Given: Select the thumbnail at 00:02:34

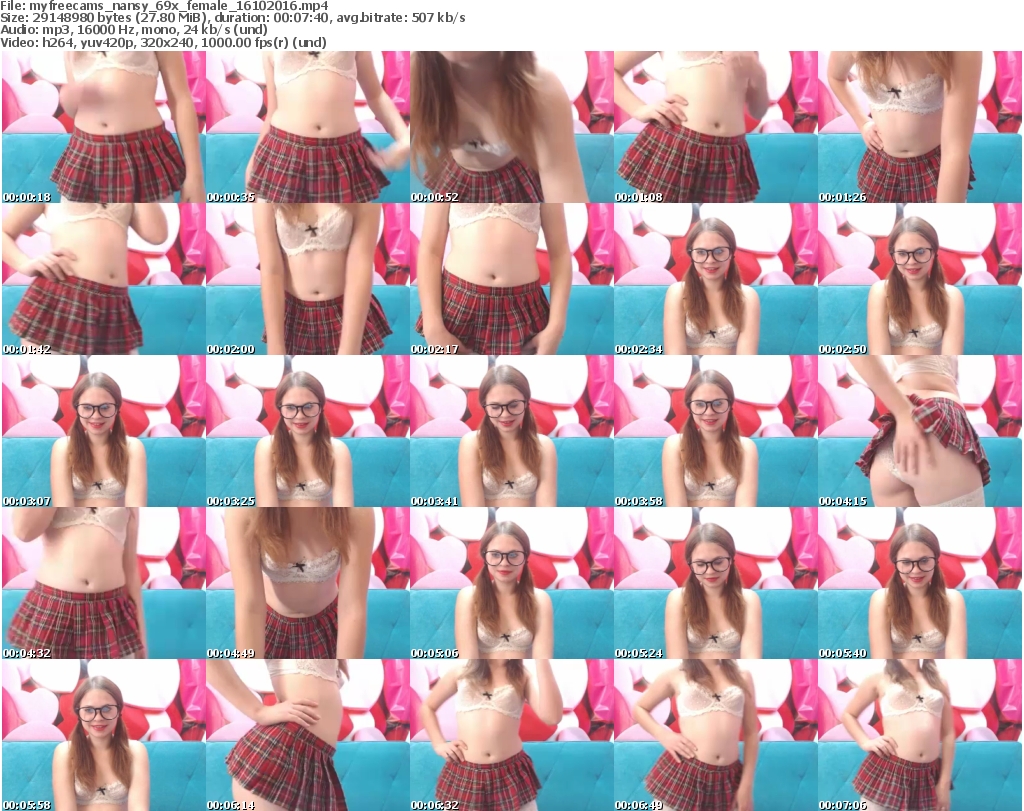Looking at the screenshot, I should [x=716, y=279].
